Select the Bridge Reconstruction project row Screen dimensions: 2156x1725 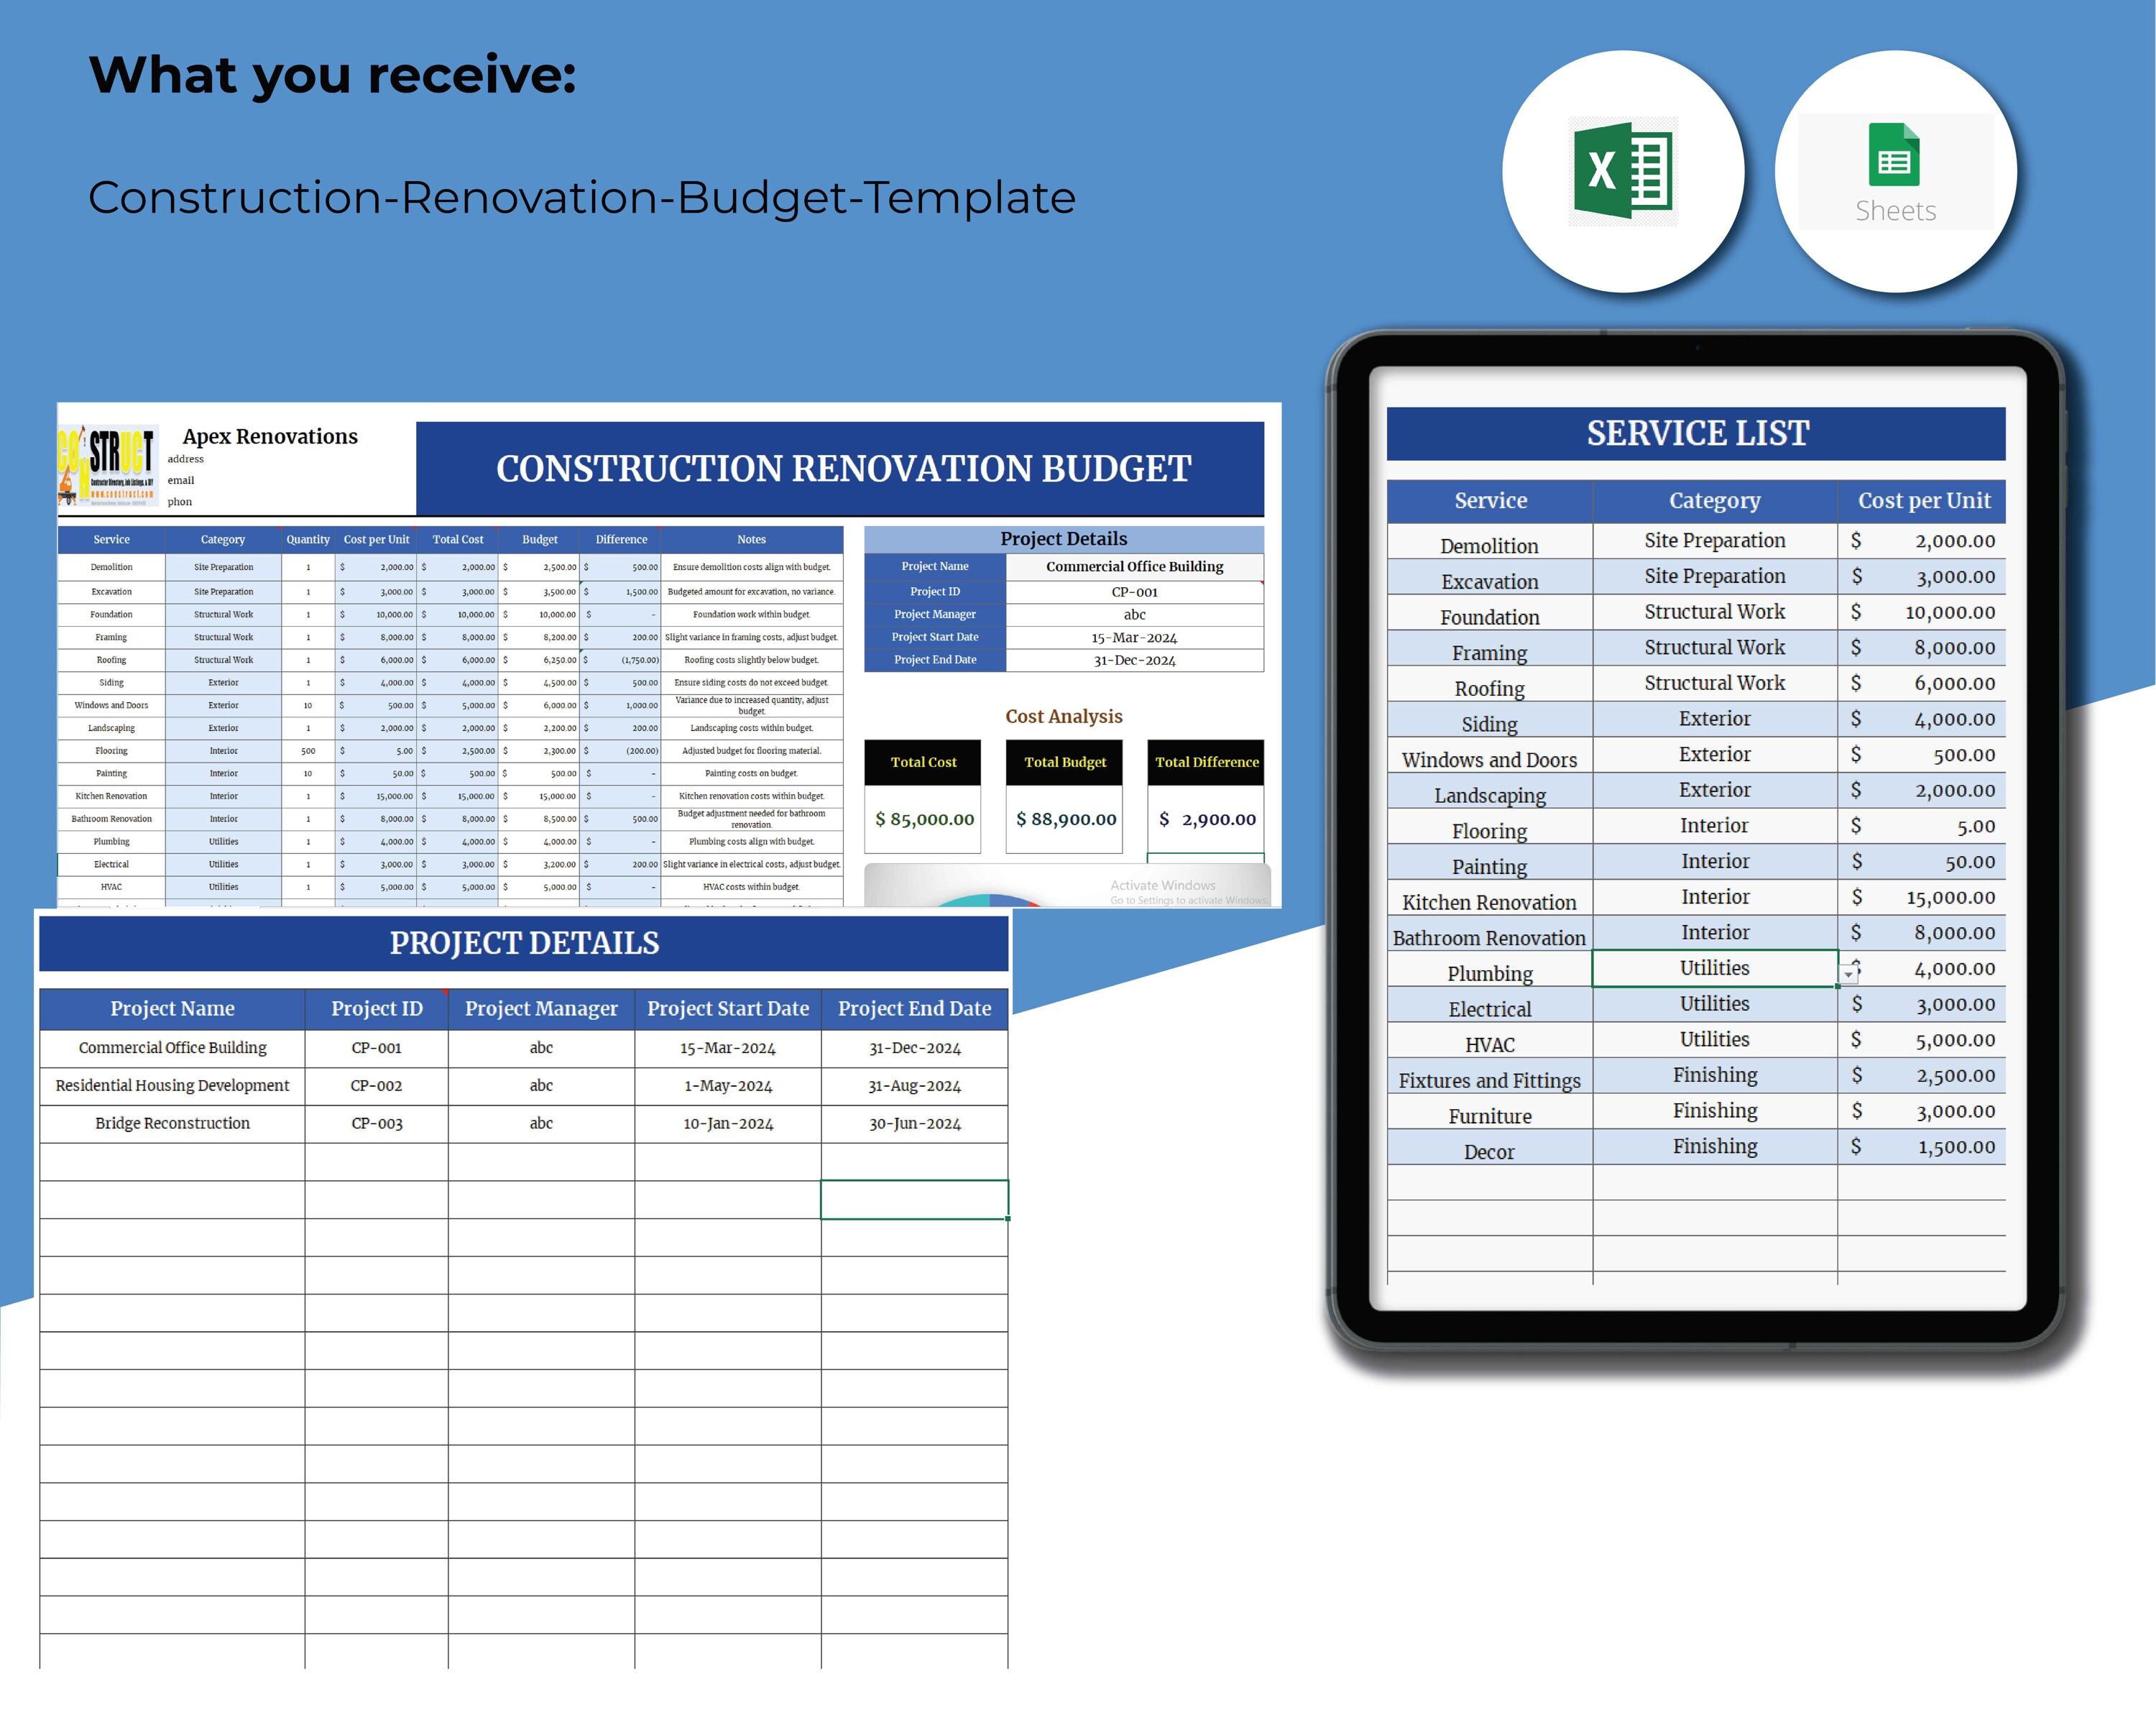[172, 1122]
